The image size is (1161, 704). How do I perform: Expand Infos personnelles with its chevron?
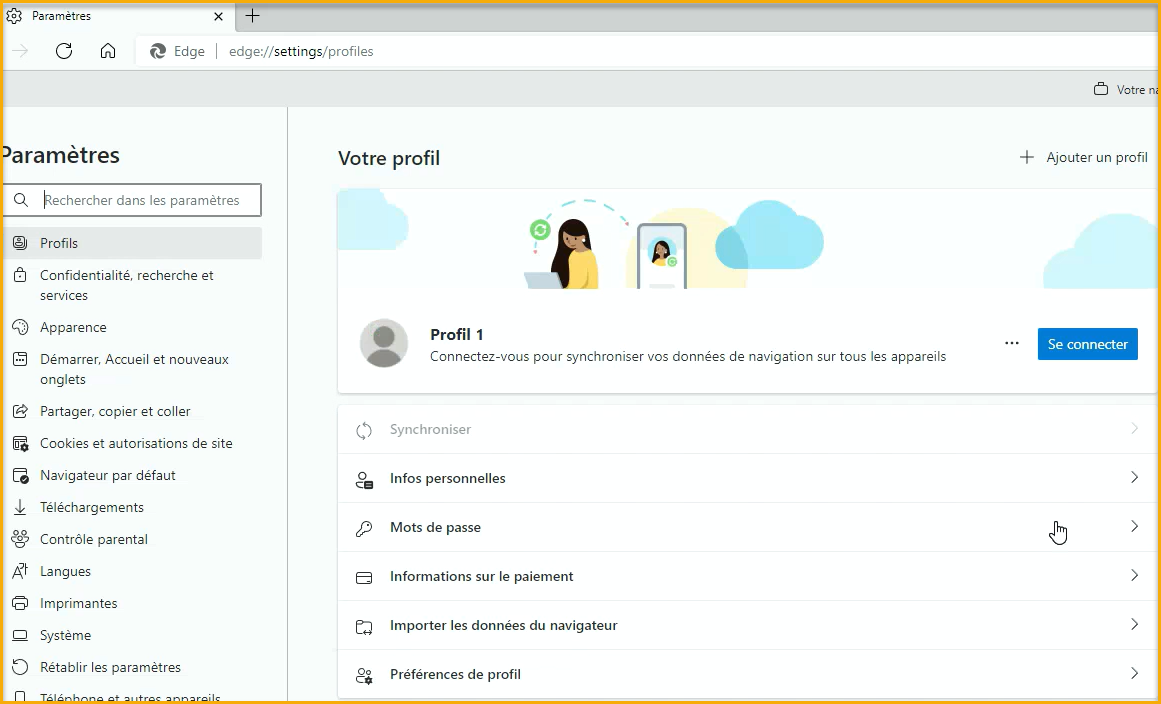pos(1134,478)
